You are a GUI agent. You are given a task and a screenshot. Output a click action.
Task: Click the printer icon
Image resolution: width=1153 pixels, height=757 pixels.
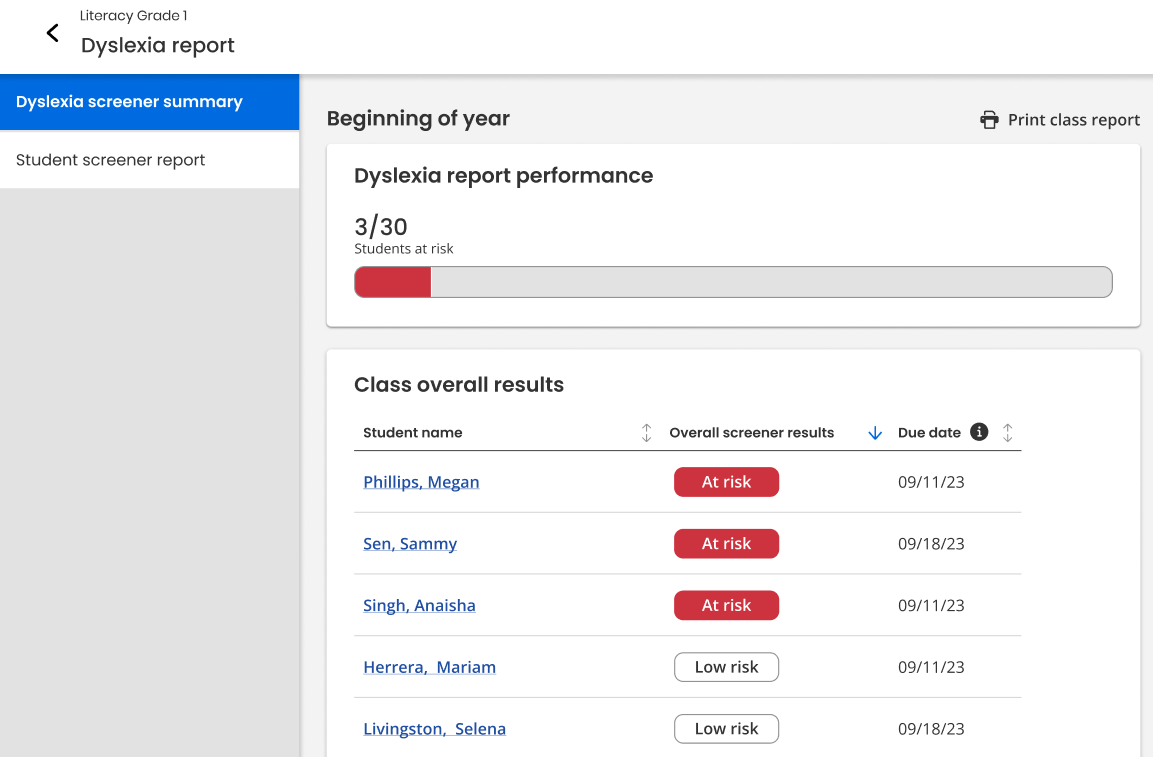[989, 120]
